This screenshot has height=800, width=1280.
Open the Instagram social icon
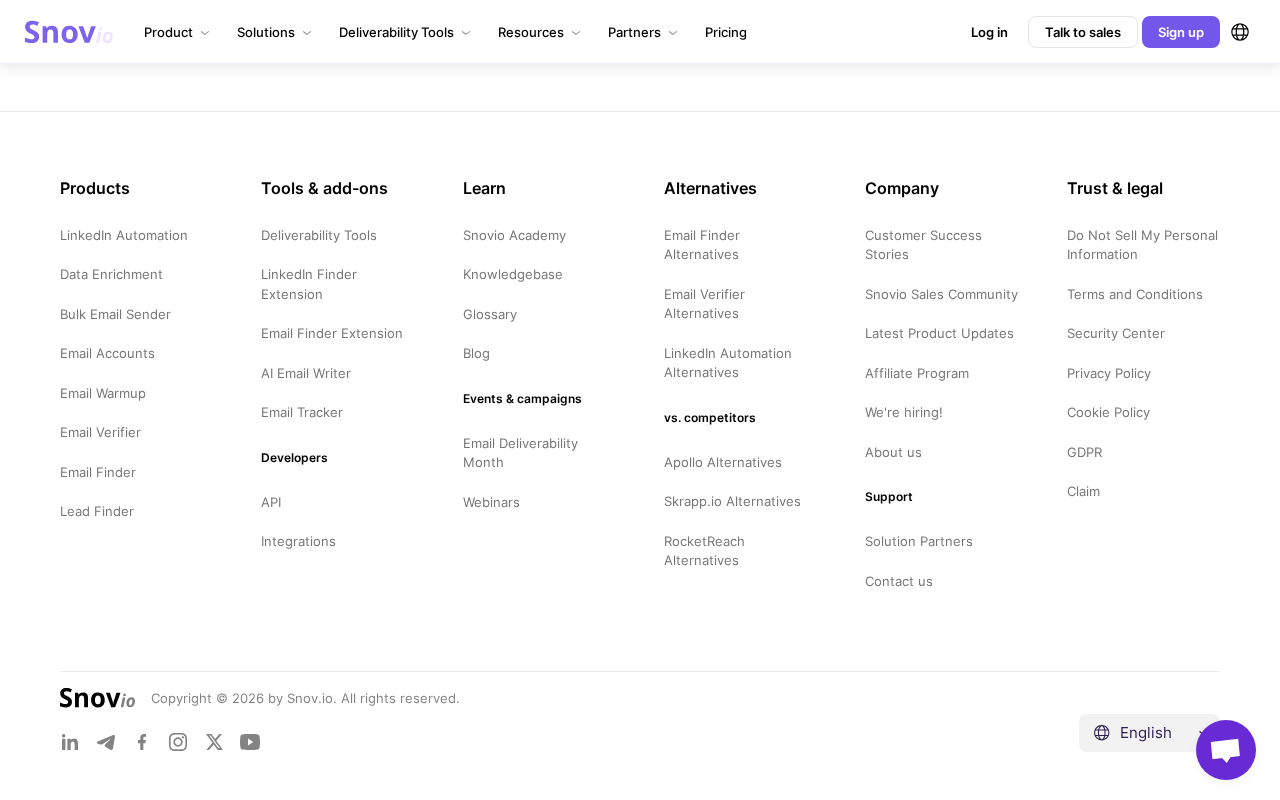tap(178, 742)
